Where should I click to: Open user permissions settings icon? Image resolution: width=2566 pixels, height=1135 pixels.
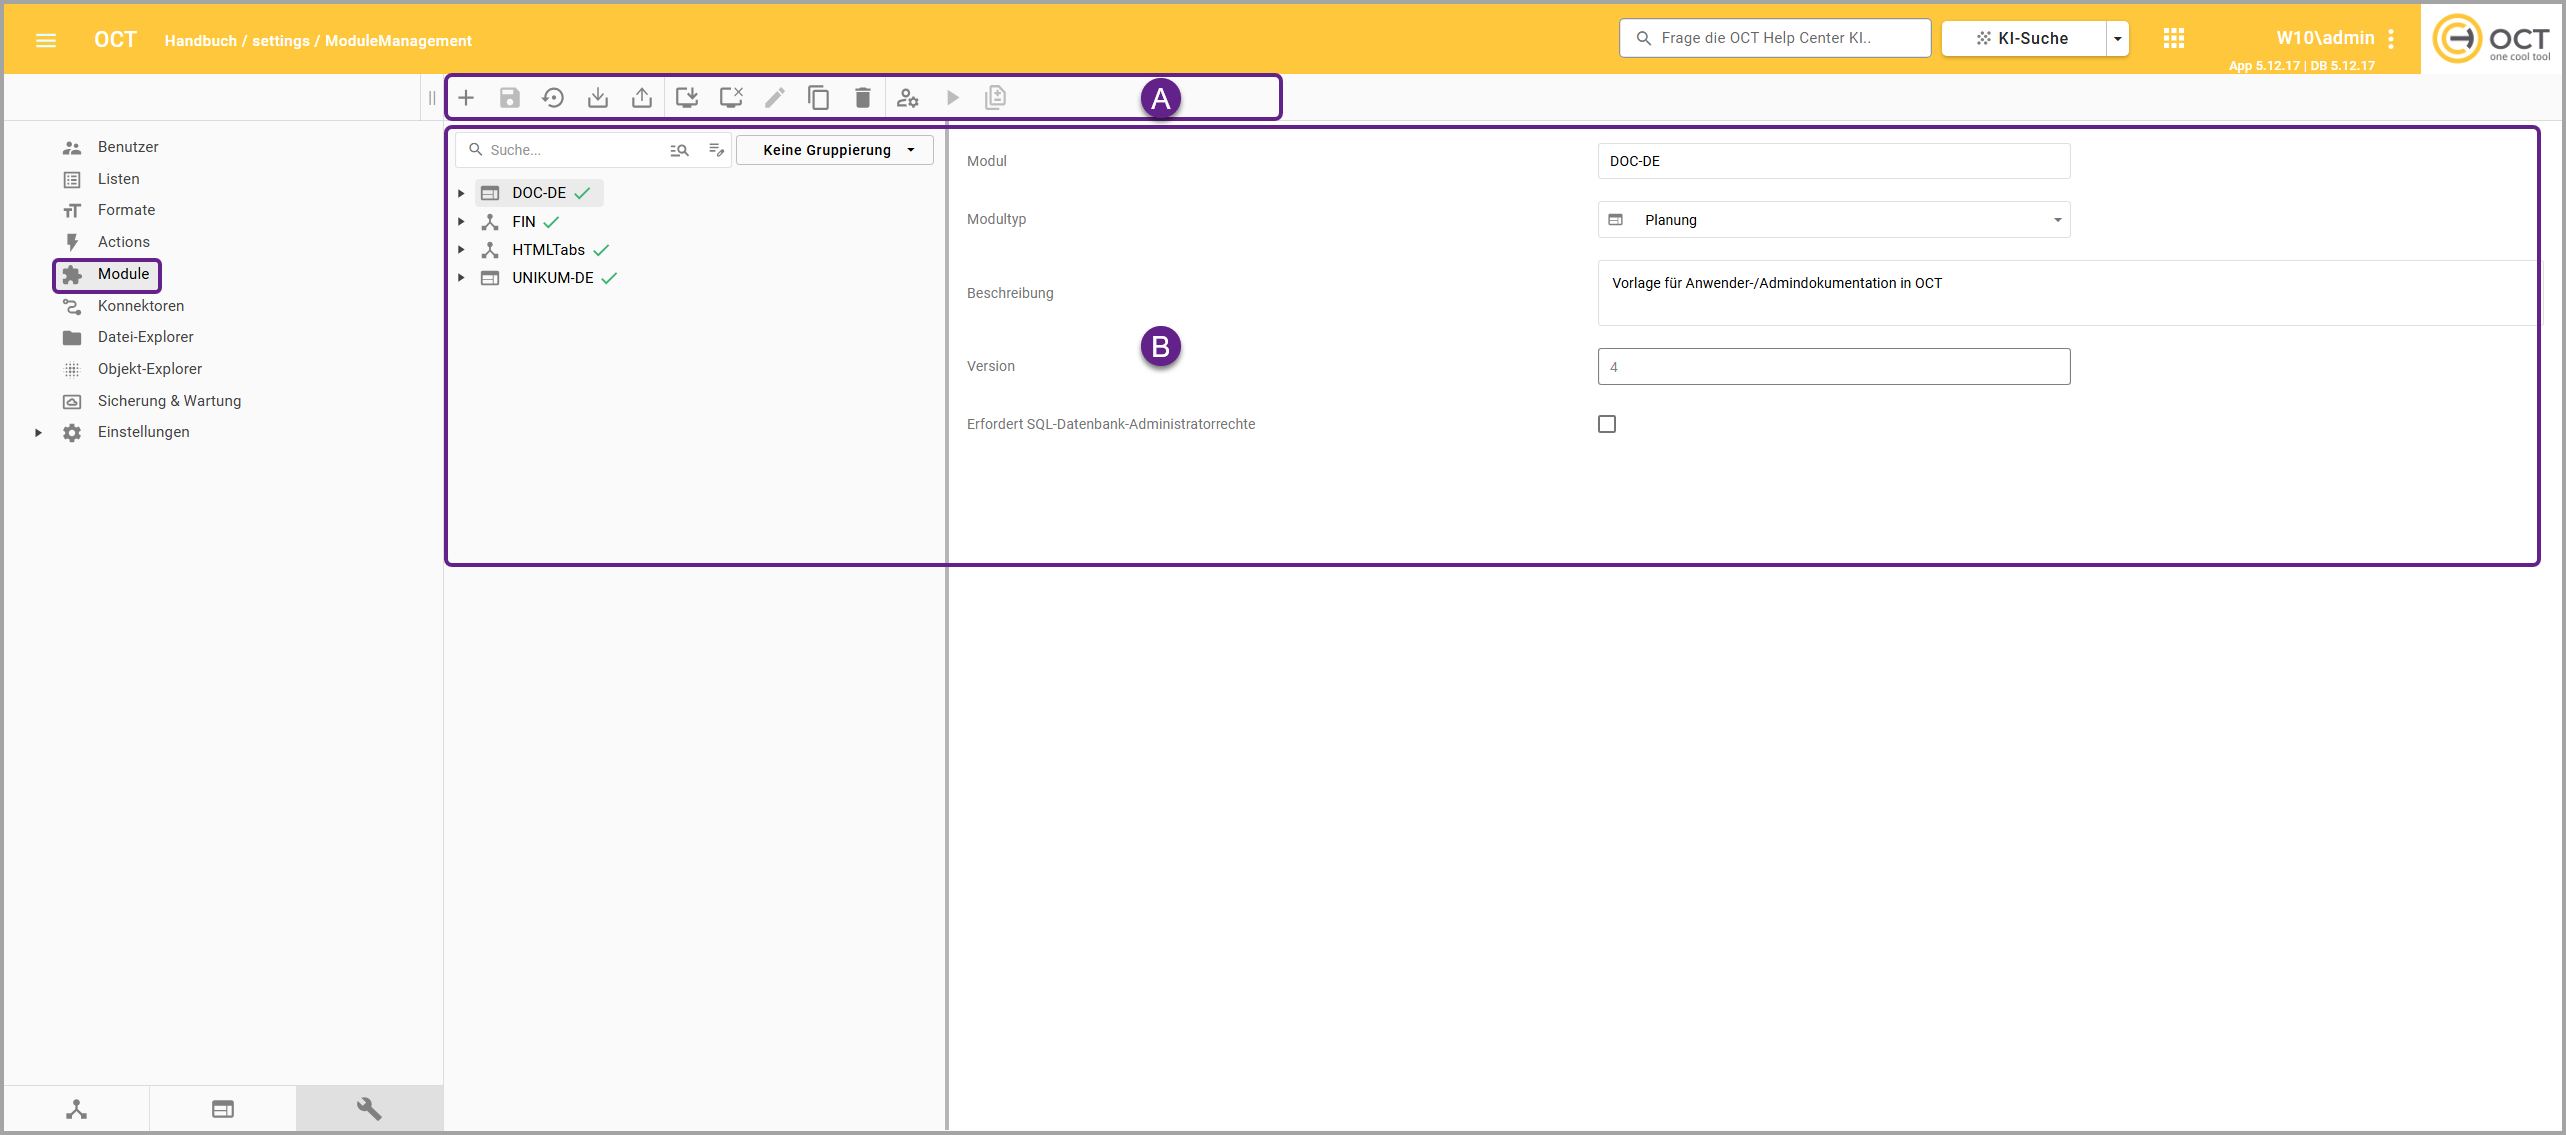pos(908,98)
